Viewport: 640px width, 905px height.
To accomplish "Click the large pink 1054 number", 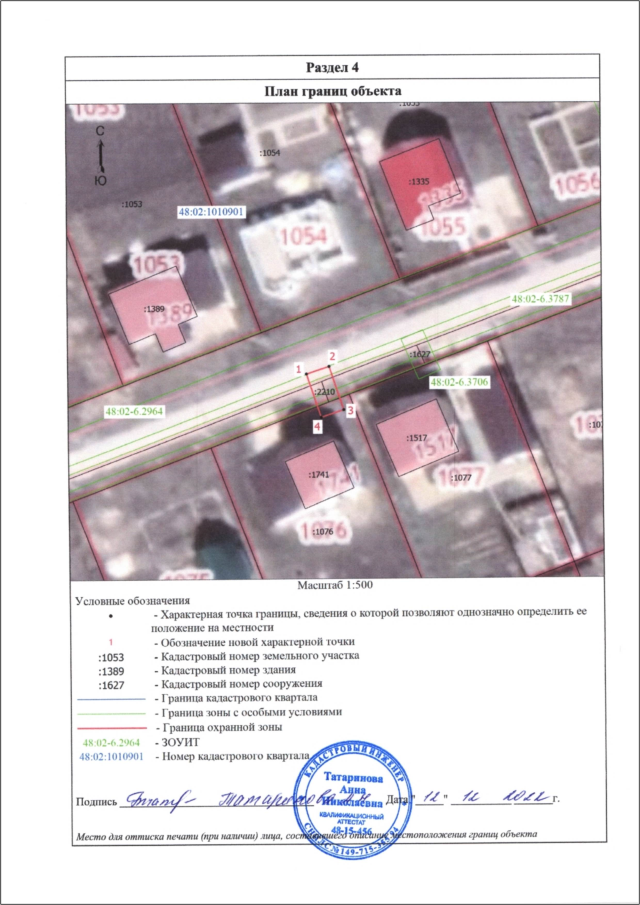I will click(304, 237).
